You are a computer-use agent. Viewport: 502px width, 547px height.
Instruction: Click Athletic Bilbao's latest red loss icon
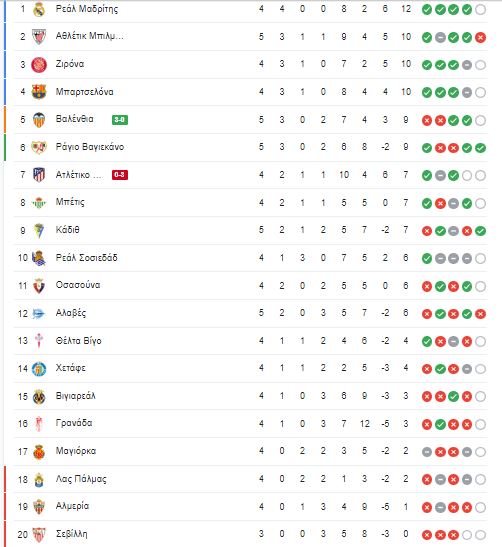coord(480,37)
